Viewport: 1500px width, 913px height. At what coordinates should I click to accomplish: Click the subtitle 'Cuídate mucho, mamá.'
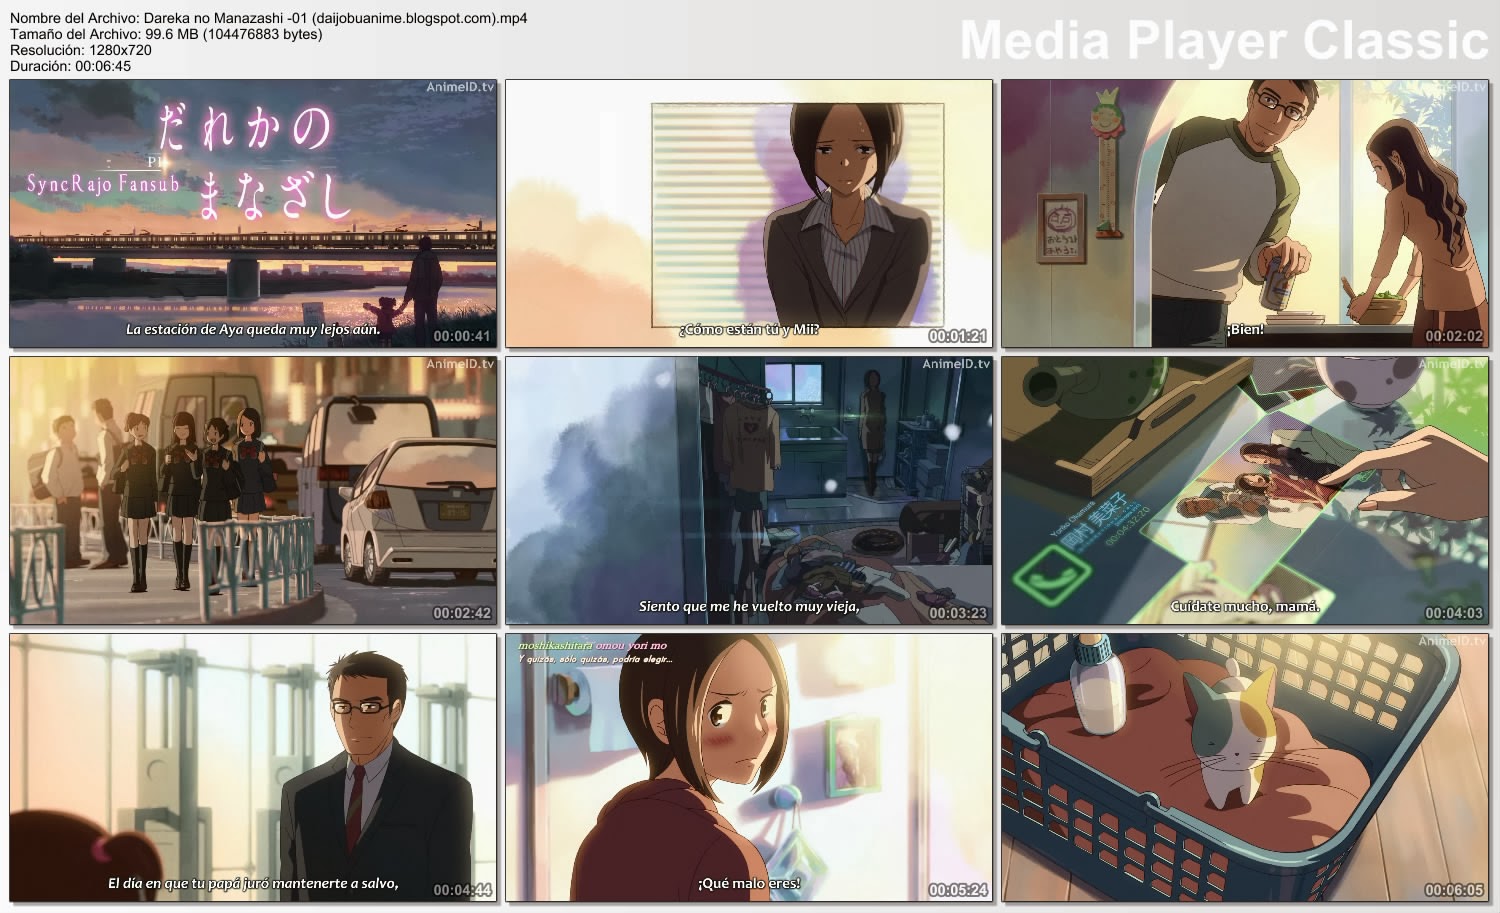click(x=1245, y=606)
